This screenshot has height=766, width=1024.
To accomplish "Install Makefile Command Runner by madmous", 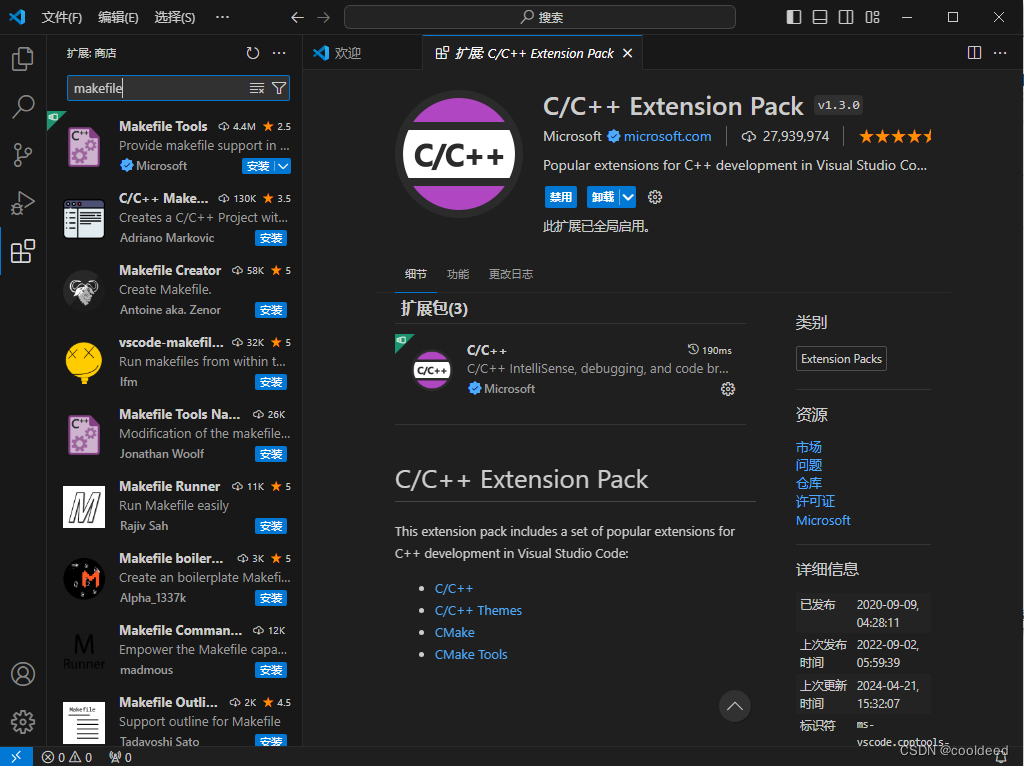I will pyautogui.click(x=271, y=670).
